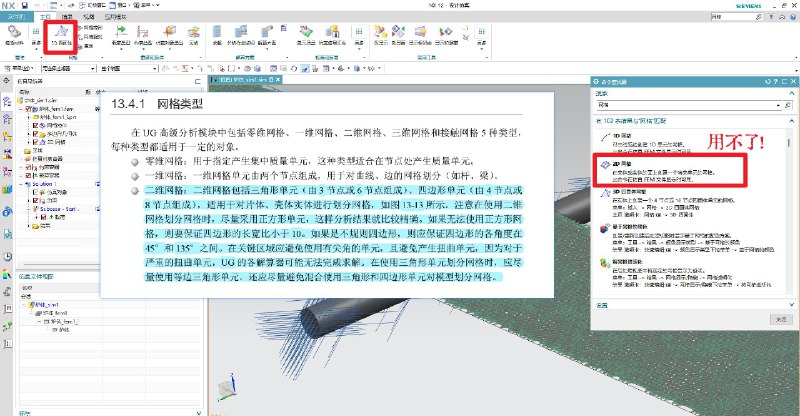Open the Simulation Navigator tab in resource bar
This screenshot has width=800, height=416.
tap(7, 102)
